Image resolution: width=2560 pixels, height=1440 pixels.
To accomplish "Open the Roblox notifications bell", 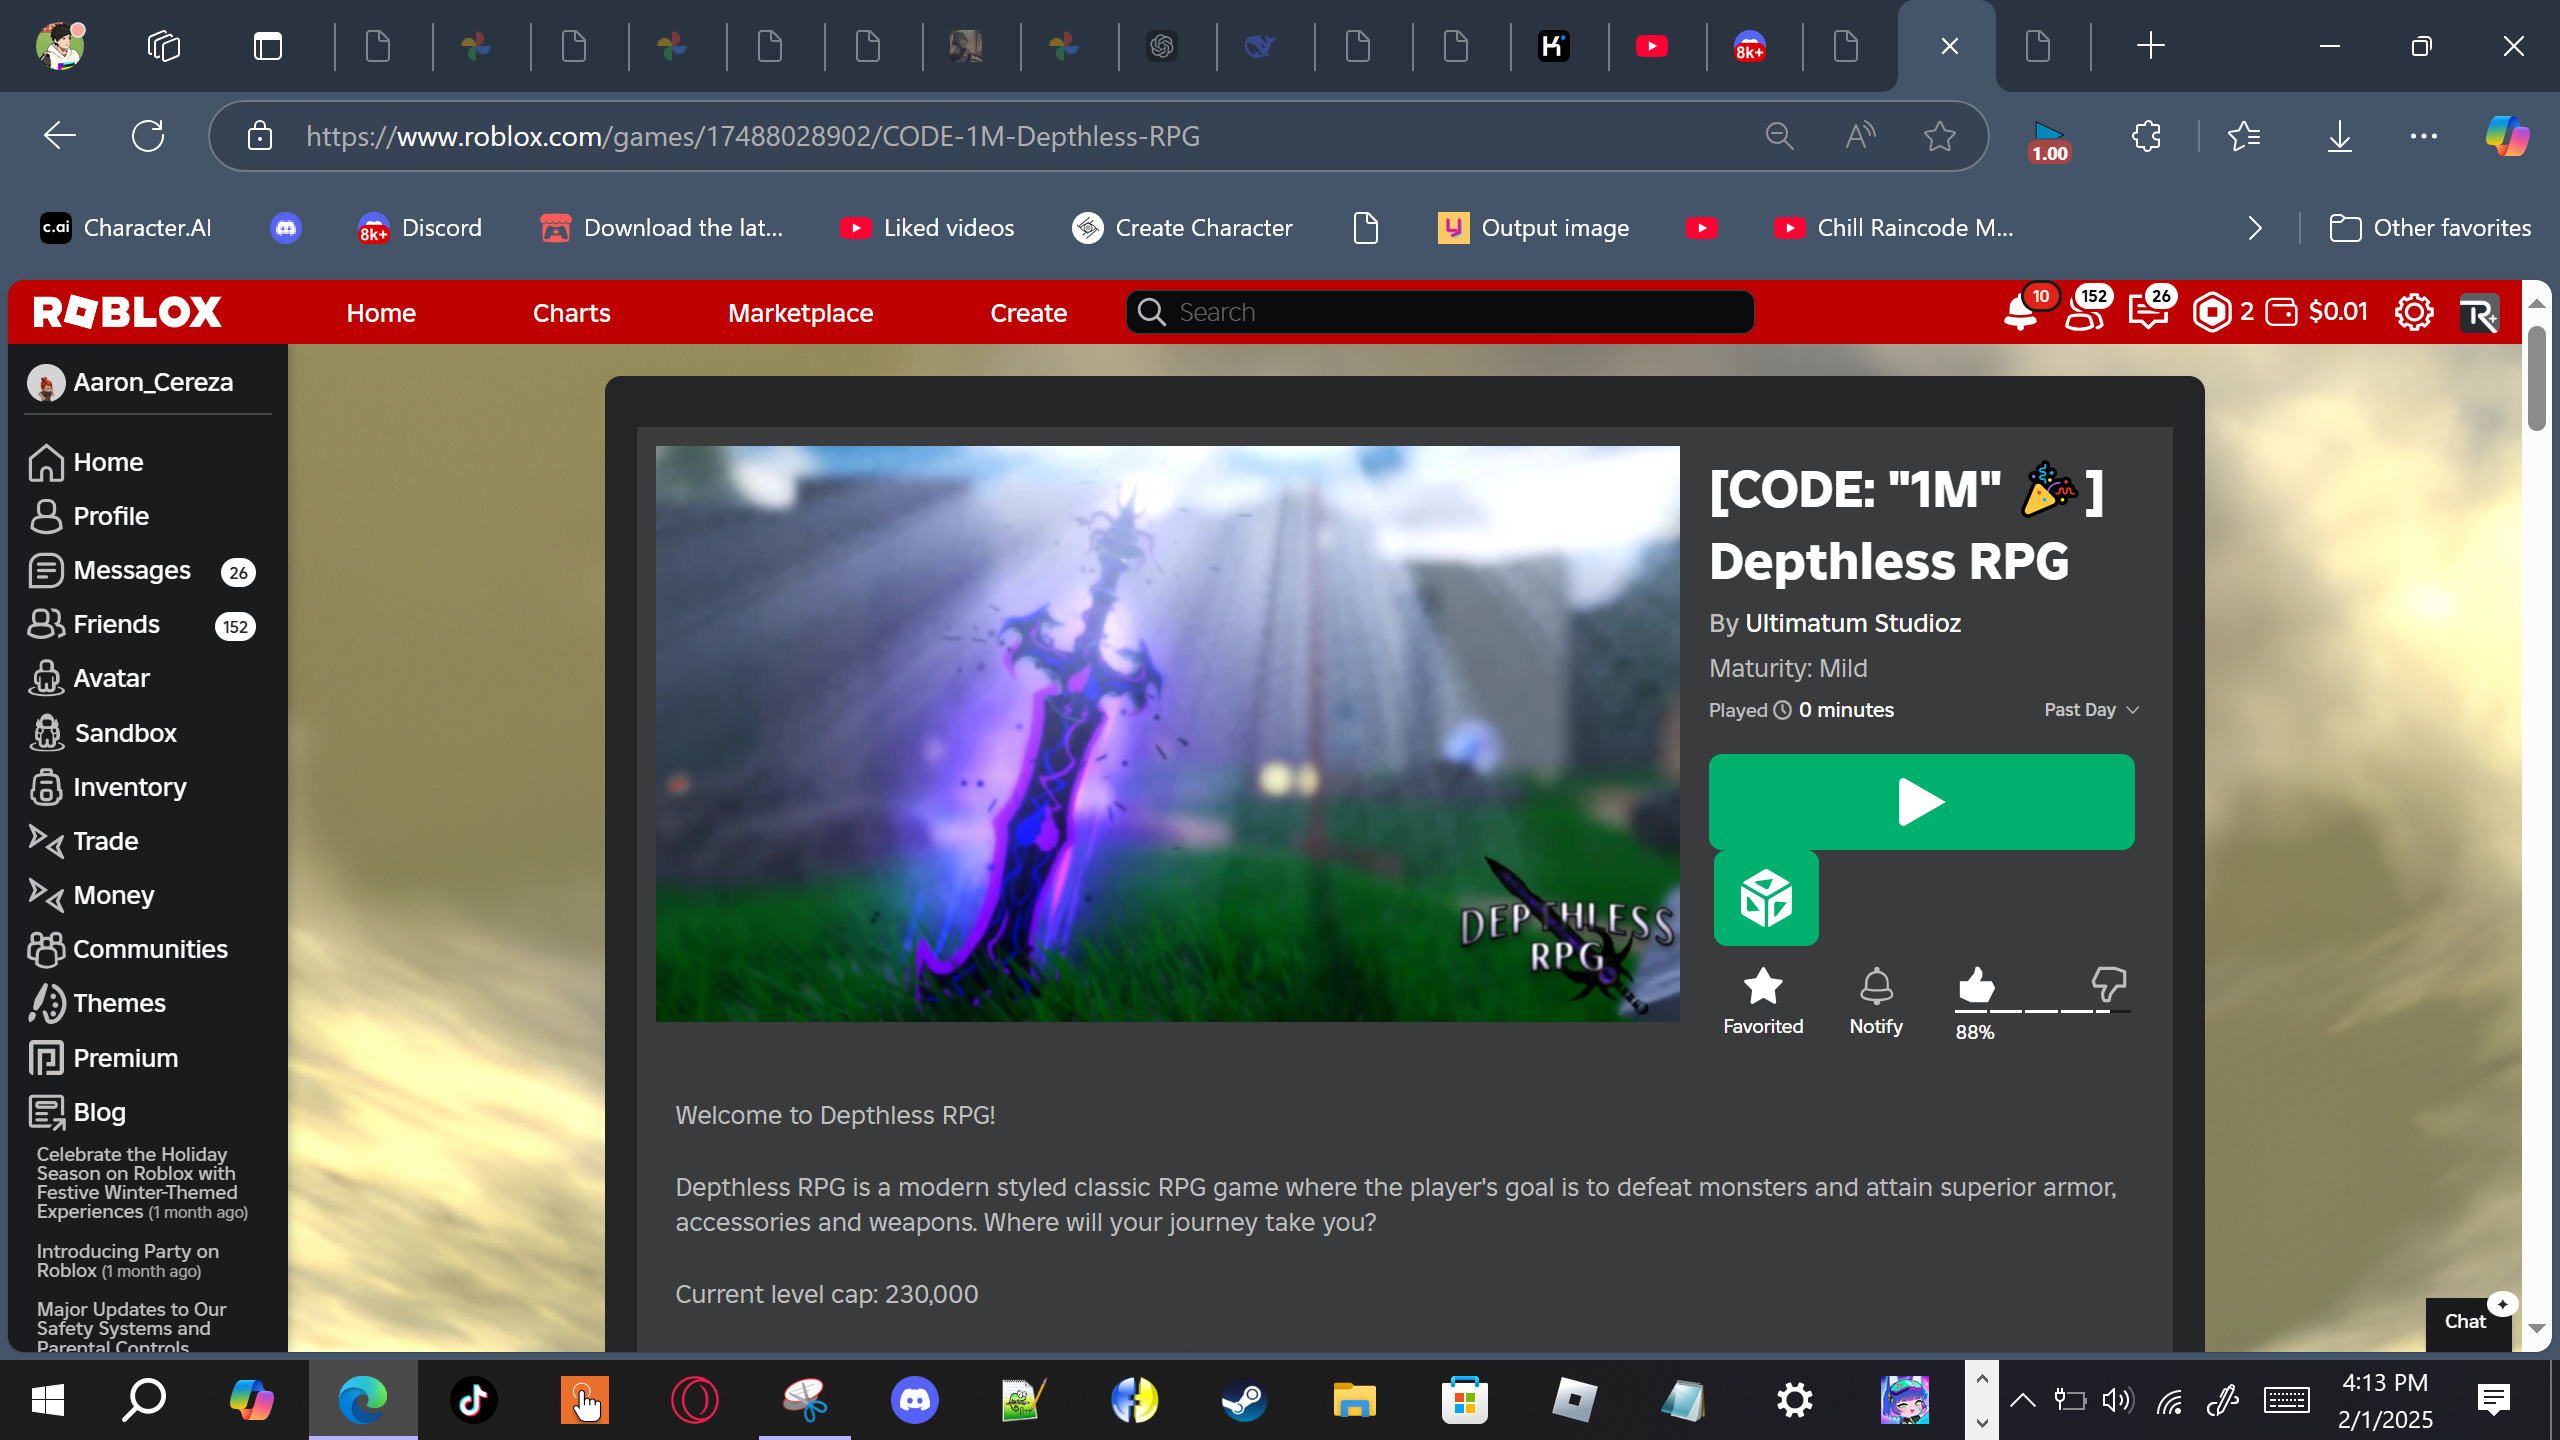I will (x=2020, y=313).
